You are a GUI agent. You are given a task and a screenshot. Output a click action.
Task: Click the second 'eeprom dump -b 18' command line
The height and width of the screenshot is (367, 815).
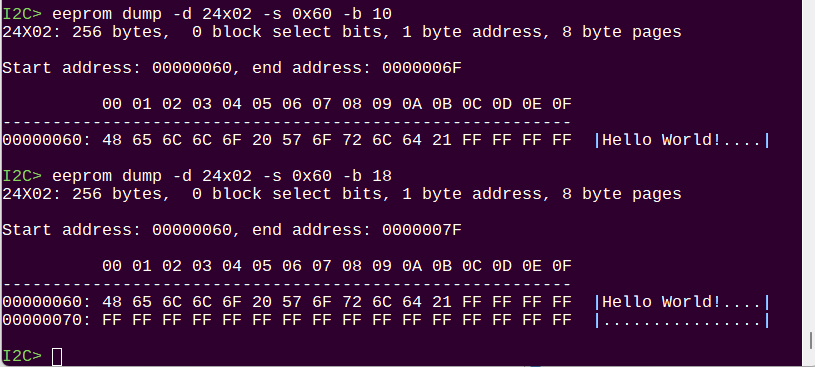pyautogui.click(x=222, y=176)
